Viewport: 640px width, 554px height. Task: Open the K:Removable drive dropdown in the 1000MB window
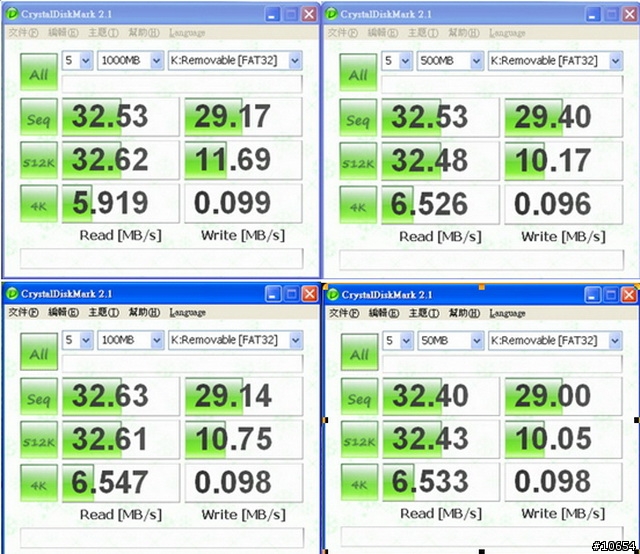(236, 60)
